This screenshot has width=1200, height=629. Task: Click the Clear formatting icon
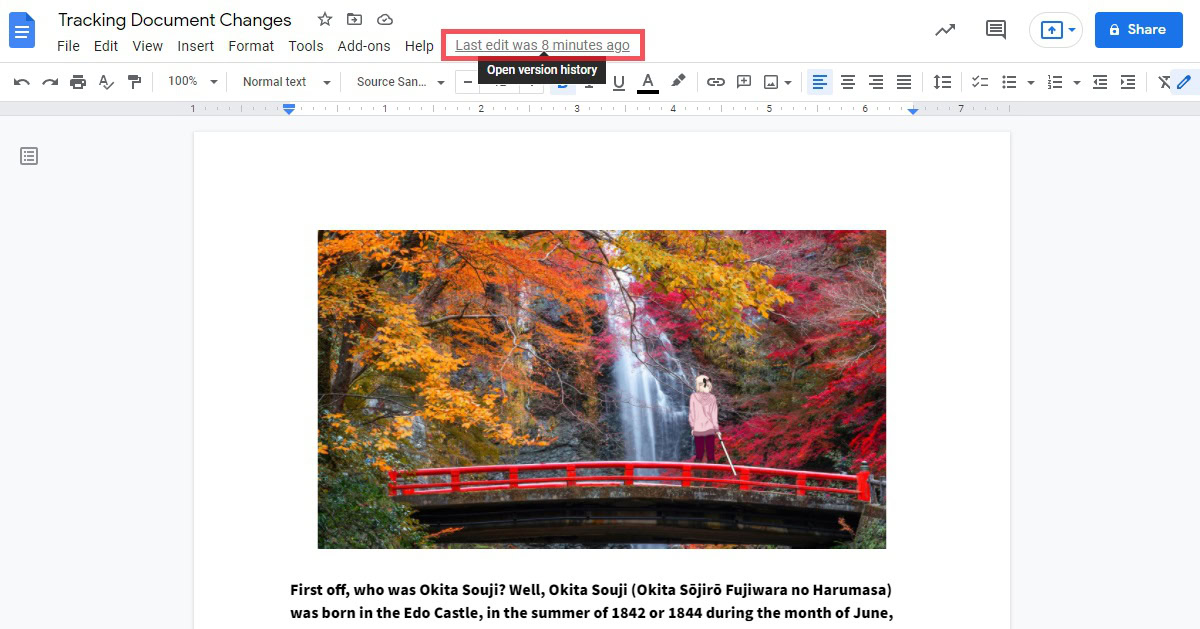click(1163, 82)
